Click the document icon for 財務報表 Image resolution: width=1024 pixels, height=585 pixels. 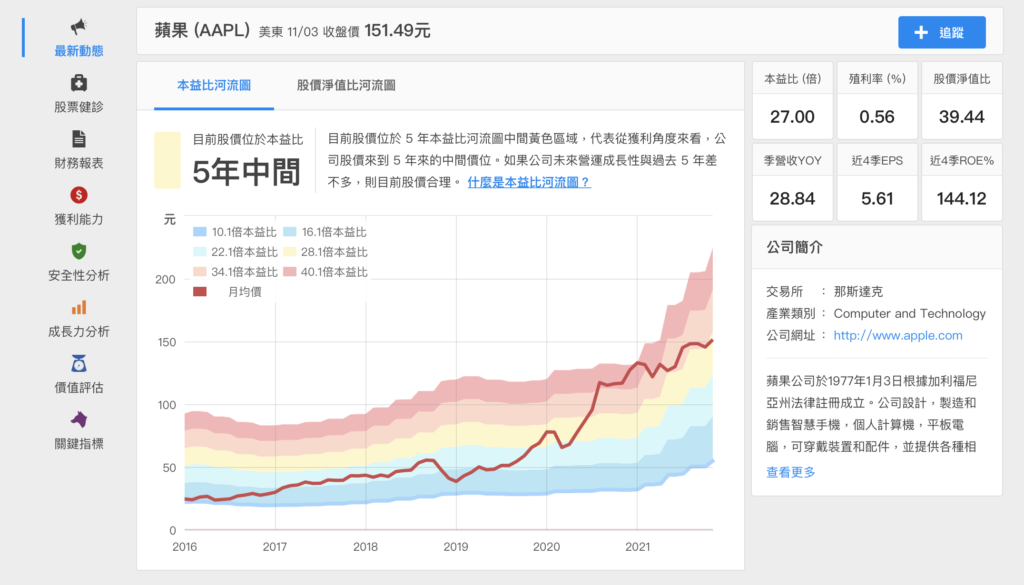(78, 139)
